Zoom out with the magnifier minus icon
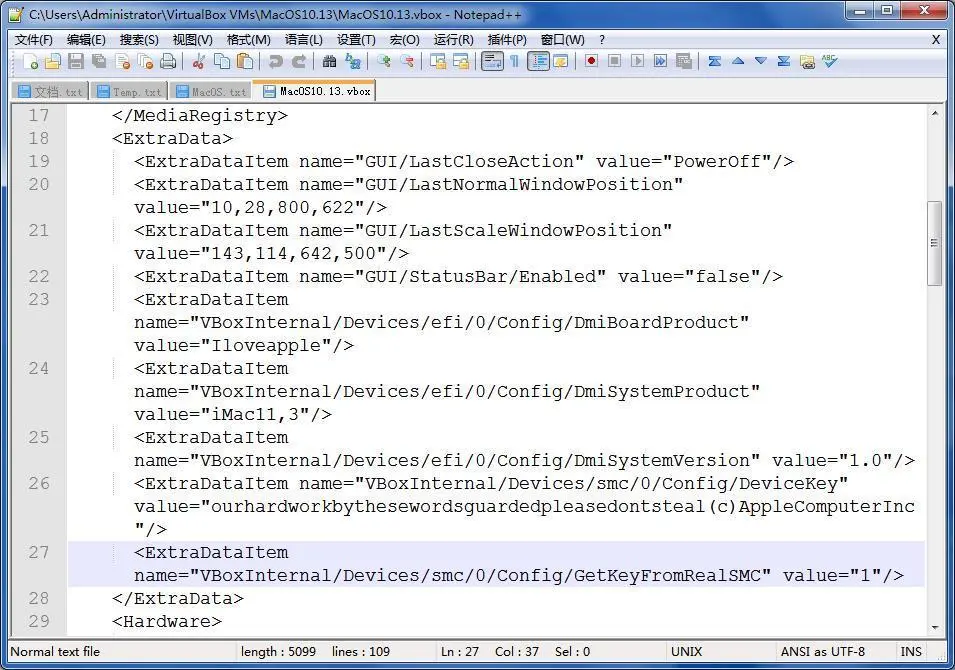The width and height of the screenshot is (955, 670). tap(407, 62)
